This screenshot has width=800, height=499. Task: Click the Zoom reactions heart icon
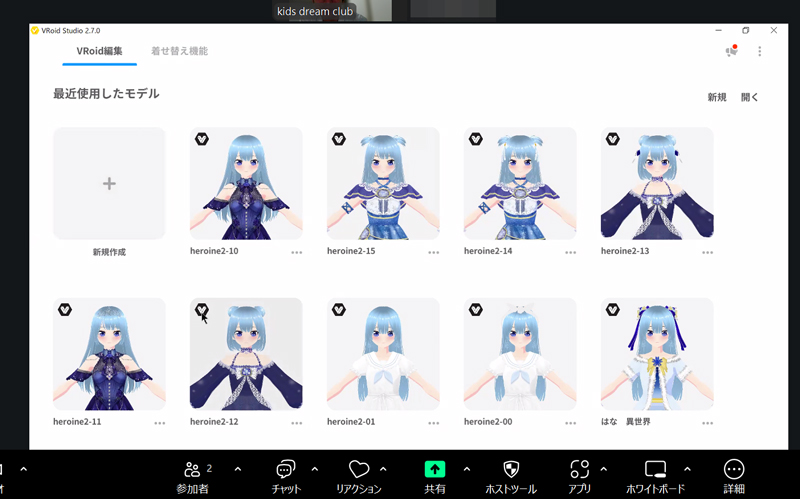click(x=358, y=469)
